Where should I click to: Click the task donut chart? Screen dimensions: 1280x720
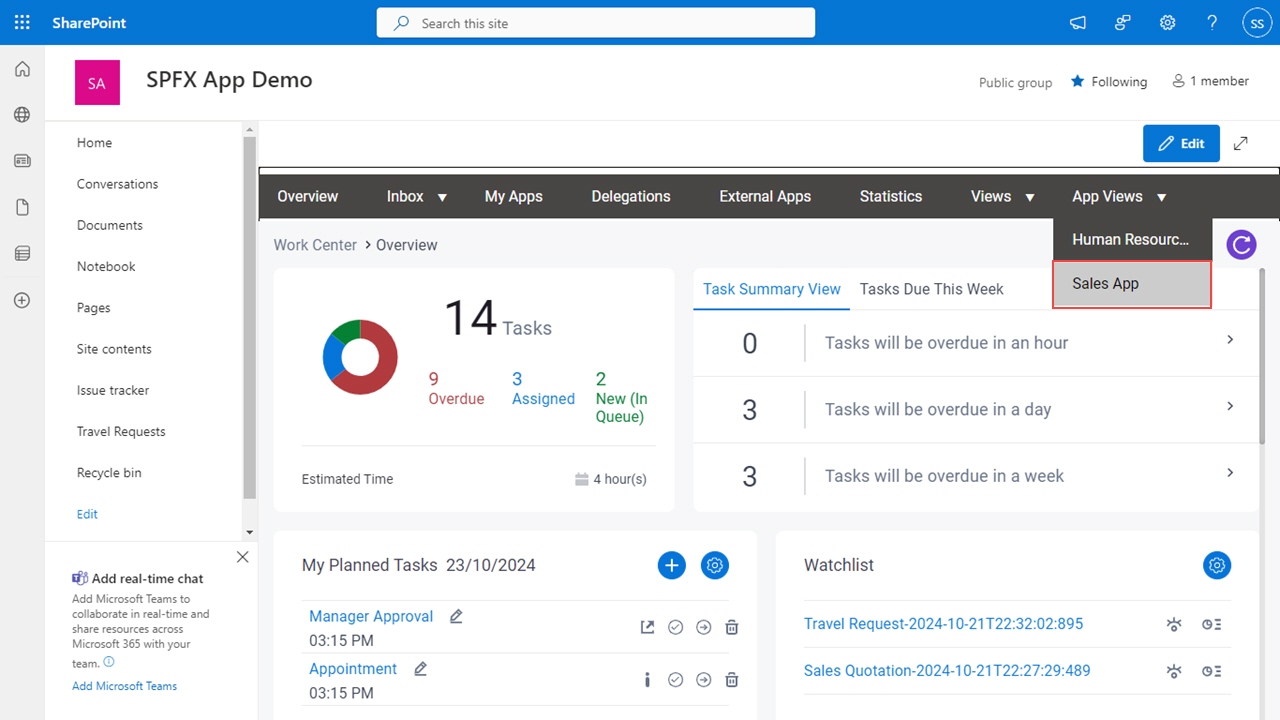(360, 357)
